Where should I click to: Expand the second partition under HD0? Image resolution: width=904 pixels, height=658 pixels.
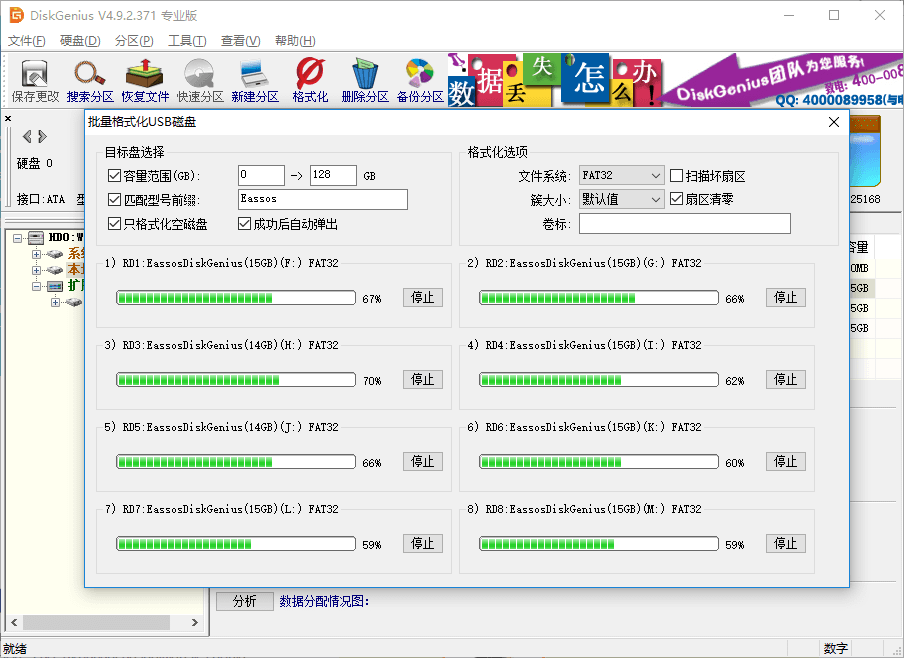coord(36,270)
